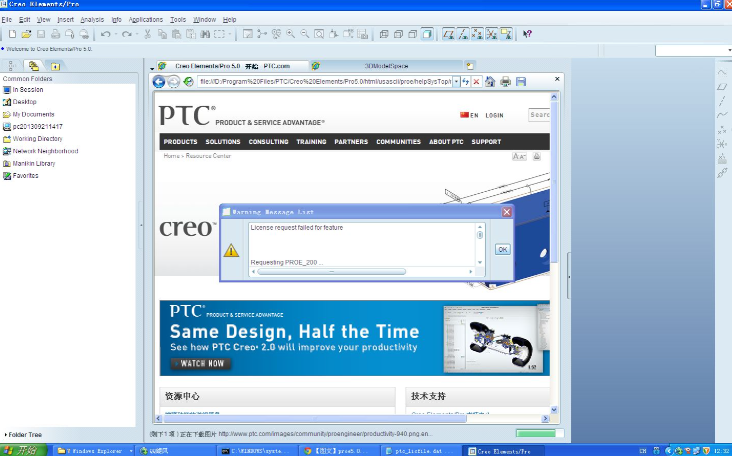Expand the browser tab list arrow
Viewport: 732px width, 456px height.
click(x=152, y=67)
